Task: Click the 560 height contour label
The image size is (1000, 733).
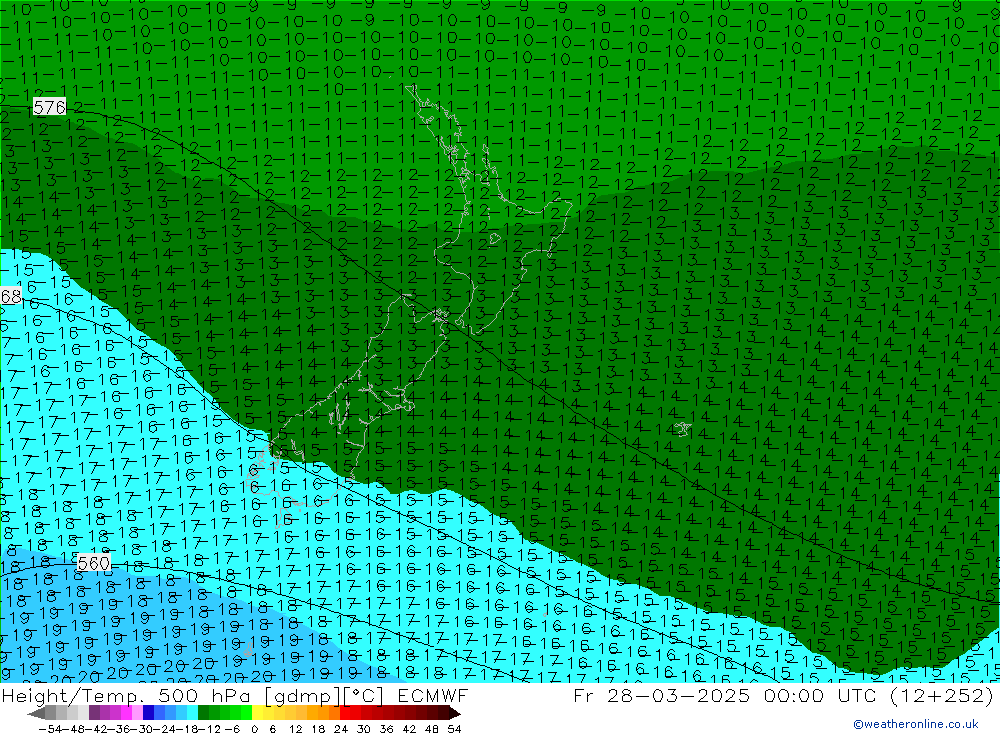Action: click(x=94, y=563)
